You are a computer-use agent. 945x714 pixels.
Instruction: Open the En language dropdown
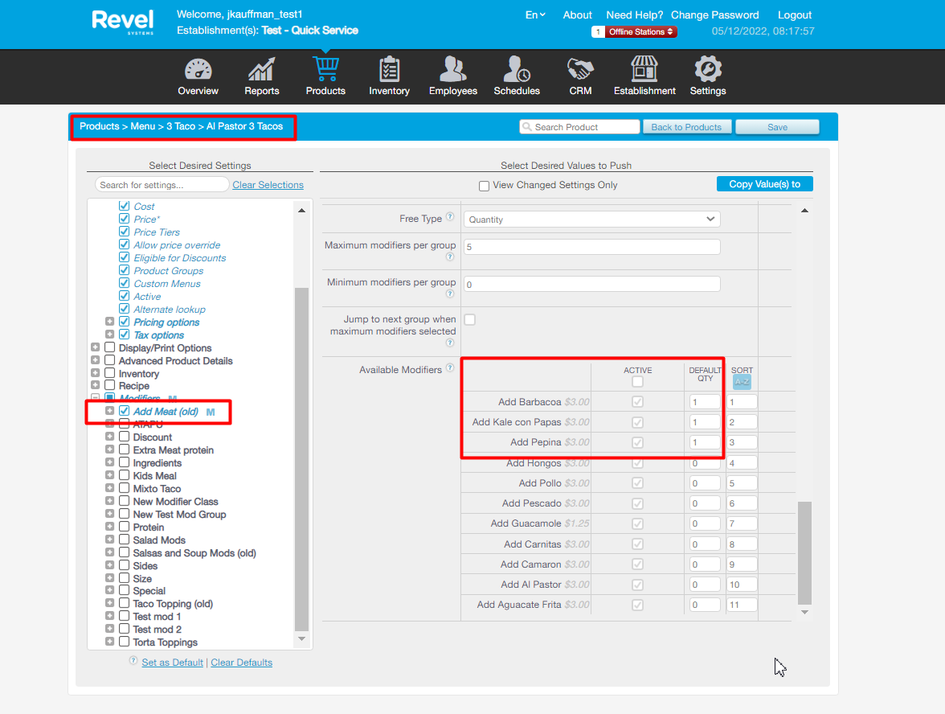[535, 15]
